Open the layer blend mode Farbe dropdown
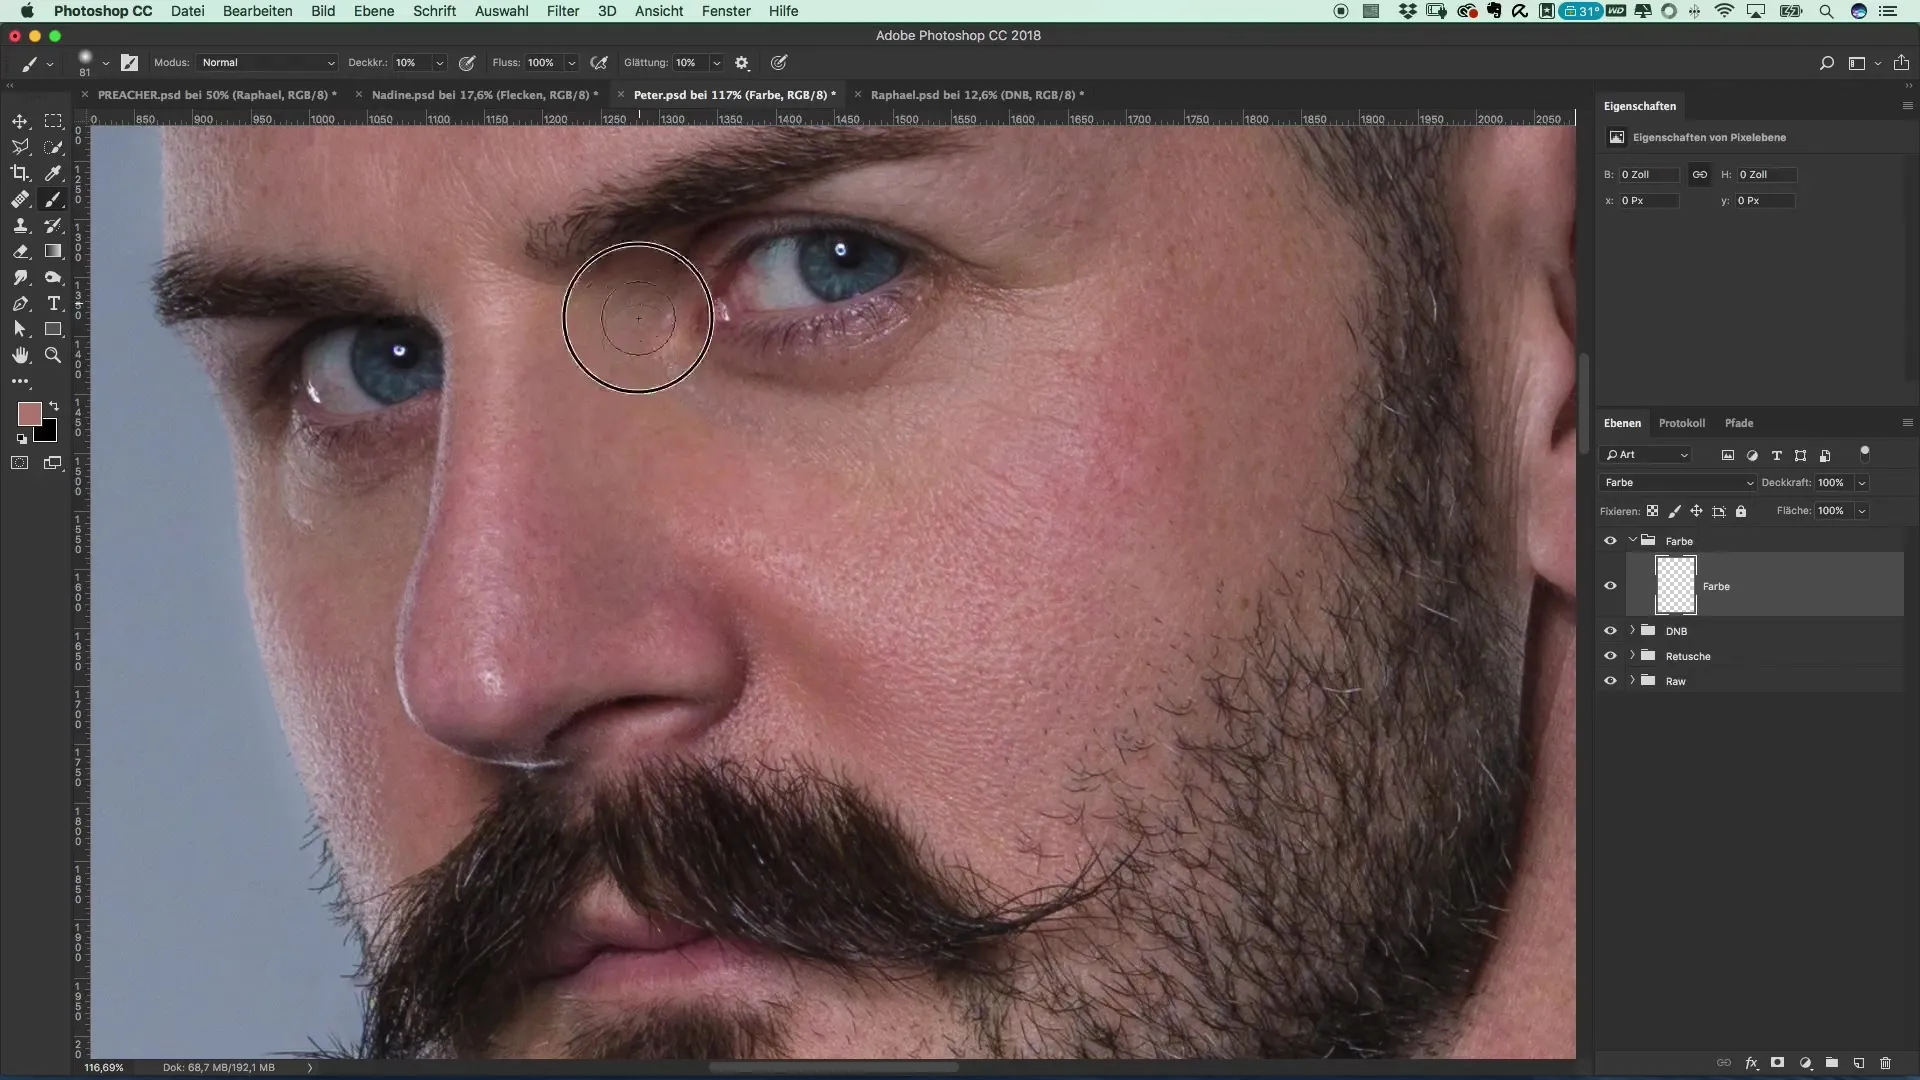Viewport: 1920px width, 1080px height. pos(1677,483)
